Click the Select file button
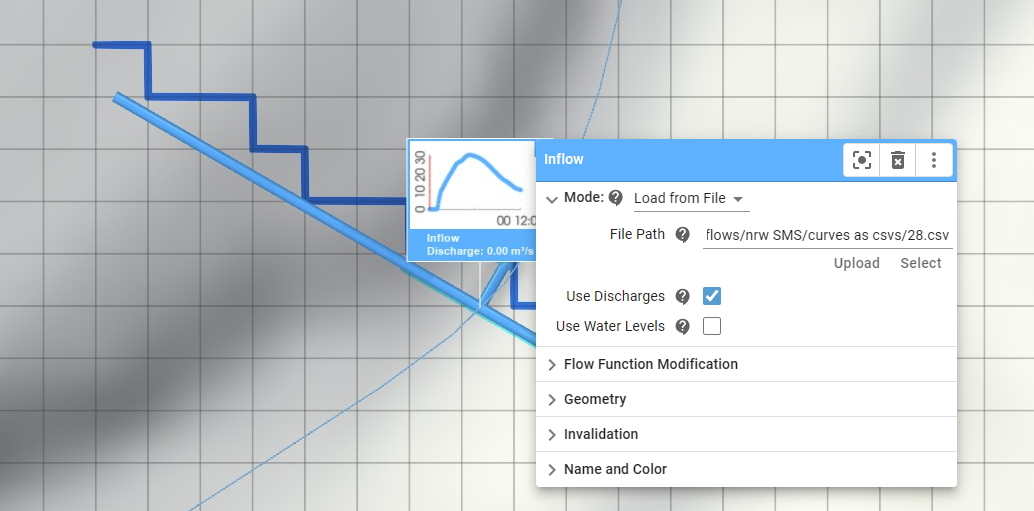This screenshot has width=1034, height=511. point(920,263)
